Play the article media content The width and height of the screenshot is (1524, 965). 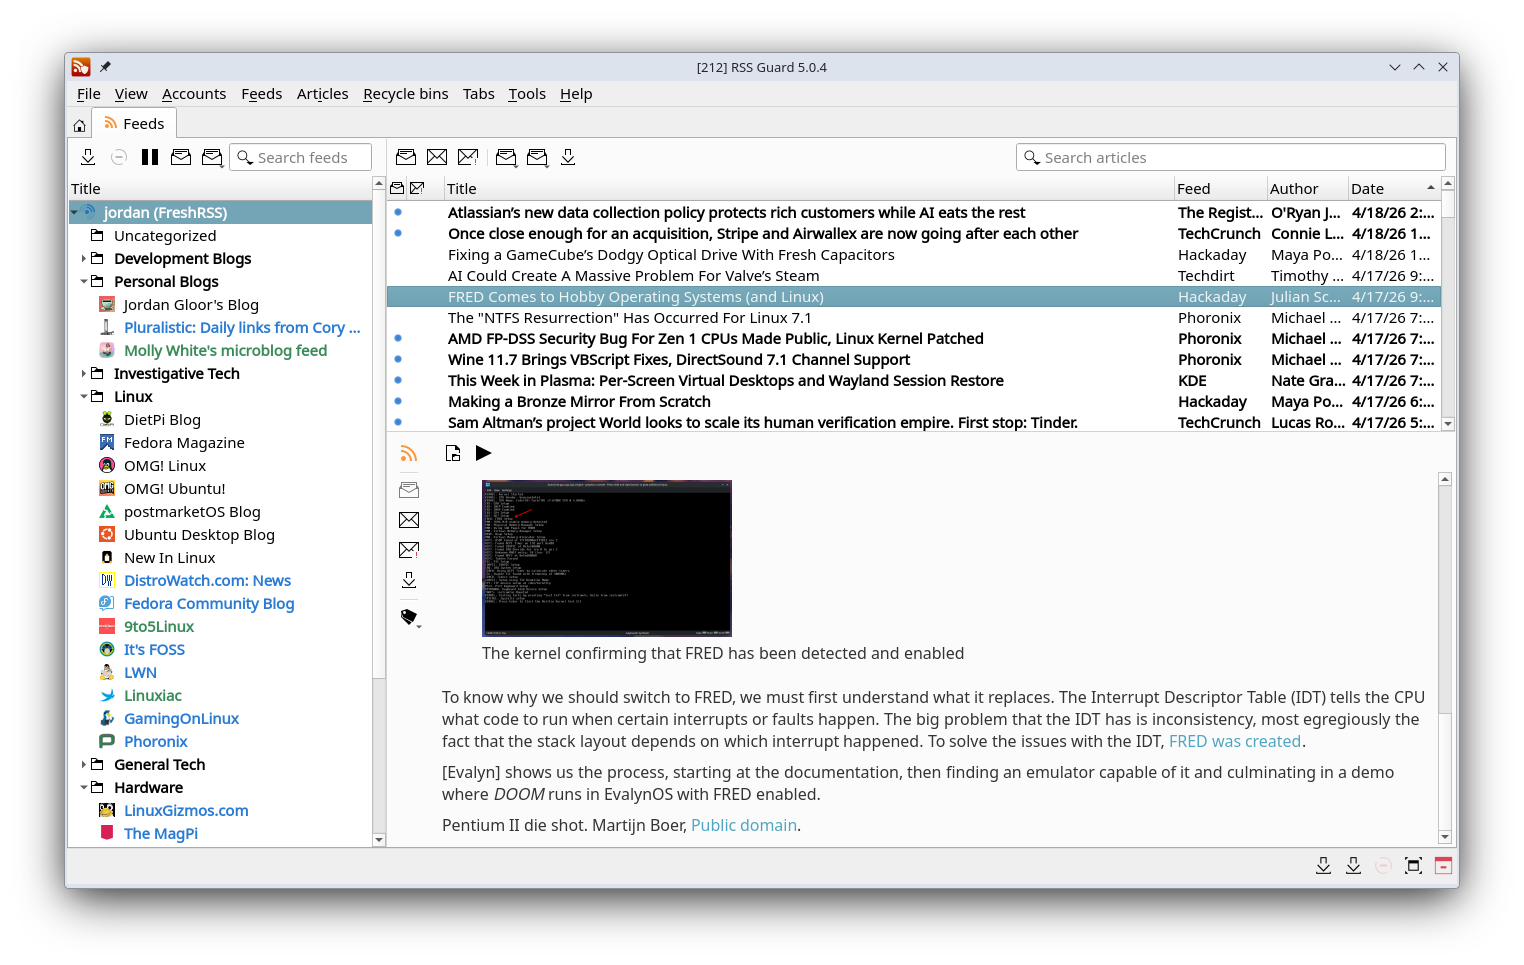[x=484, y=453]
